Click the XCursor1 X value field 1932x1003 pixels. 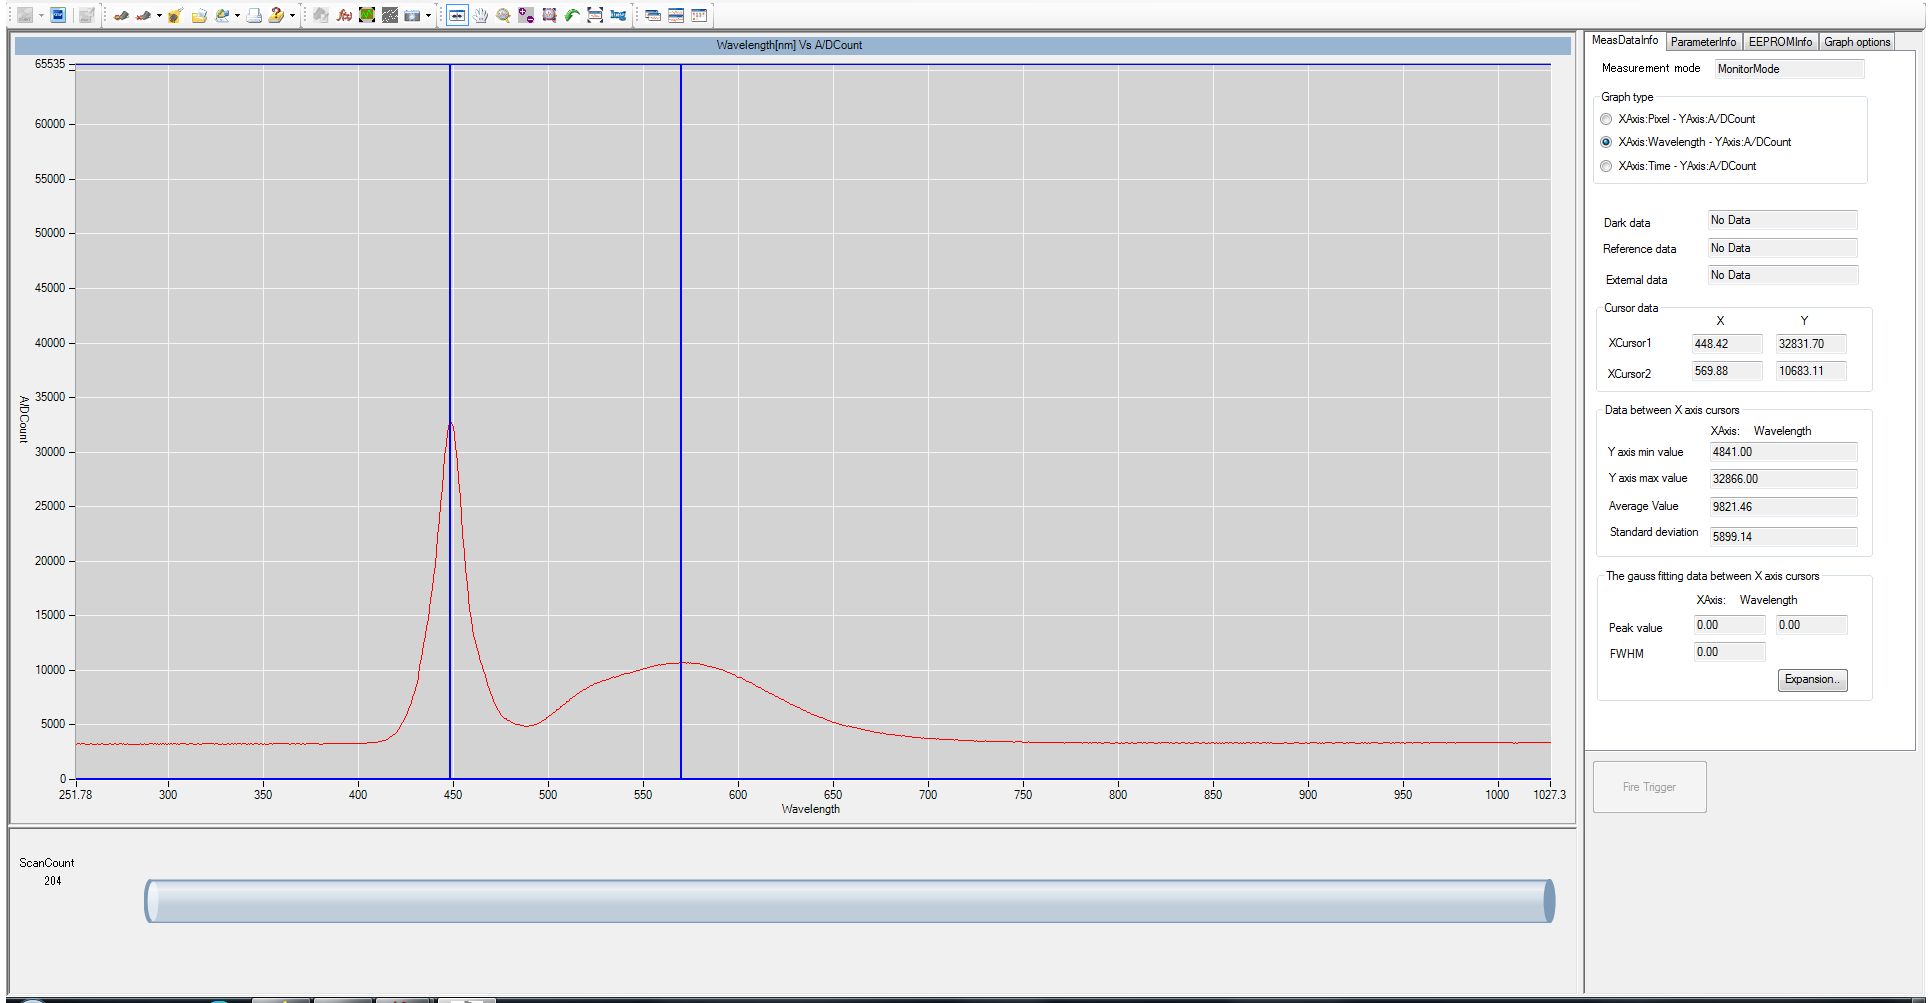[1726, 344]
